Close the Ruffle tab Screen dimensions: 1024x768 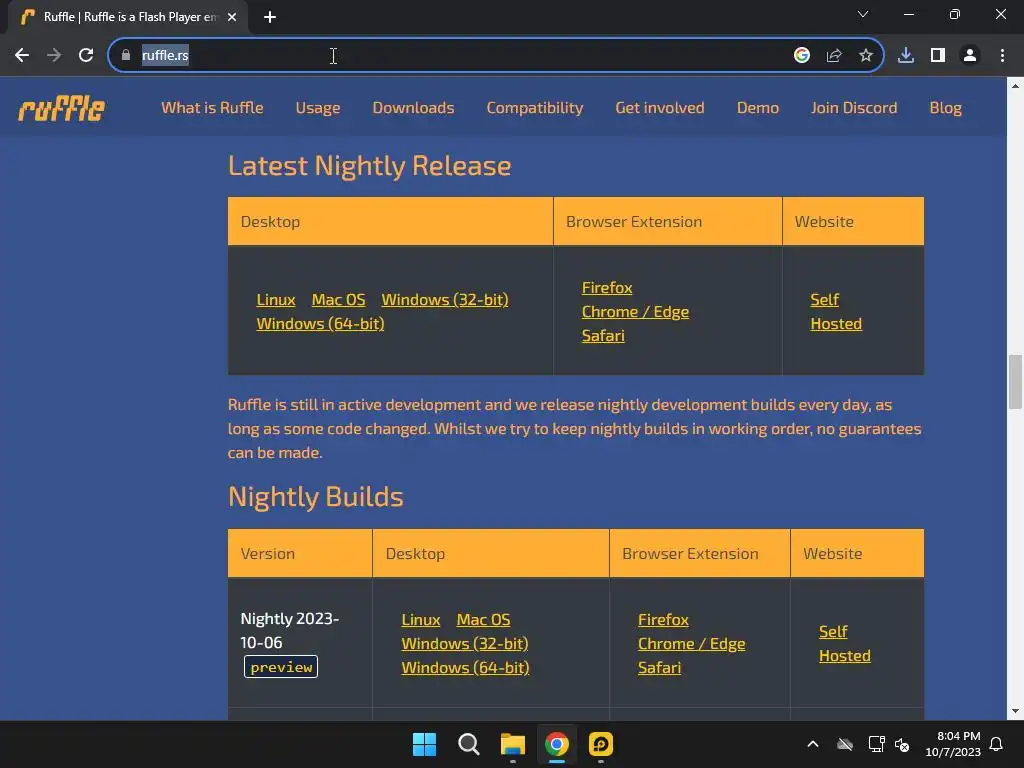pyautogui.click(x=232, y=17)
